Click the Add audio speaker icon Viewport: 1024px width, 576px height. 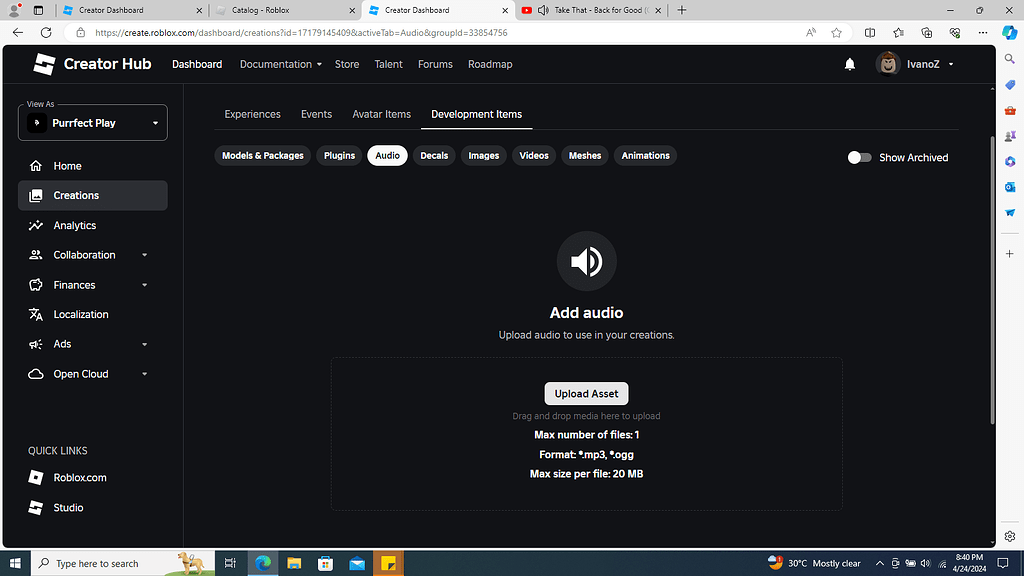pos(586,261)
